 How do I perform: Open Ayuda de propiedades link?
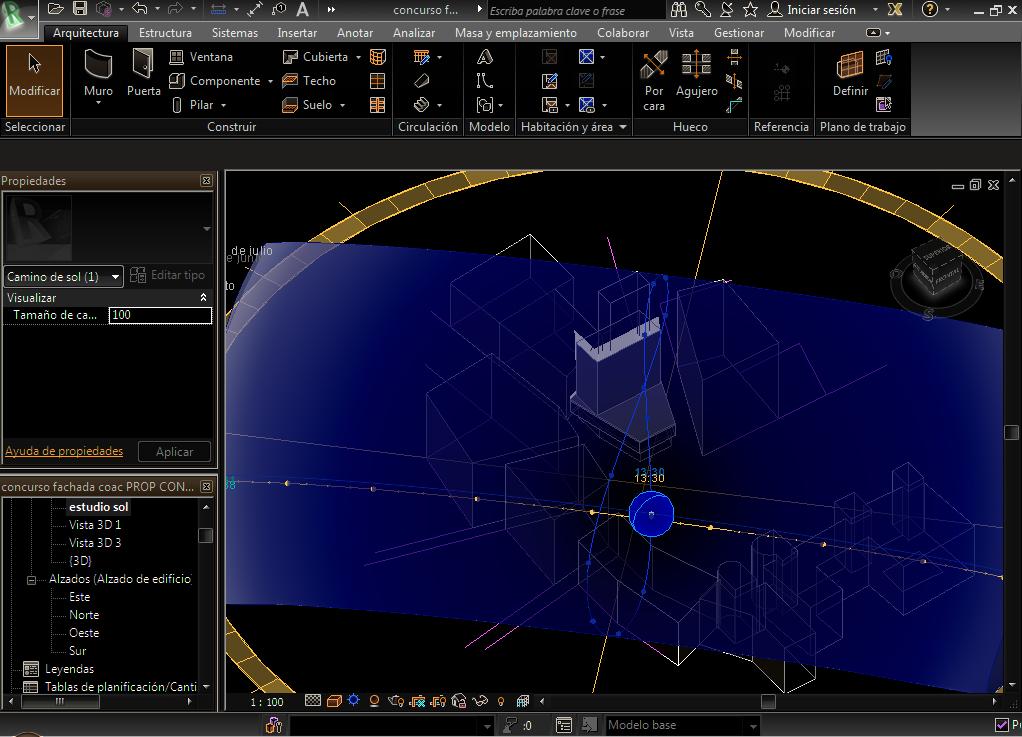tap(64, 451)
